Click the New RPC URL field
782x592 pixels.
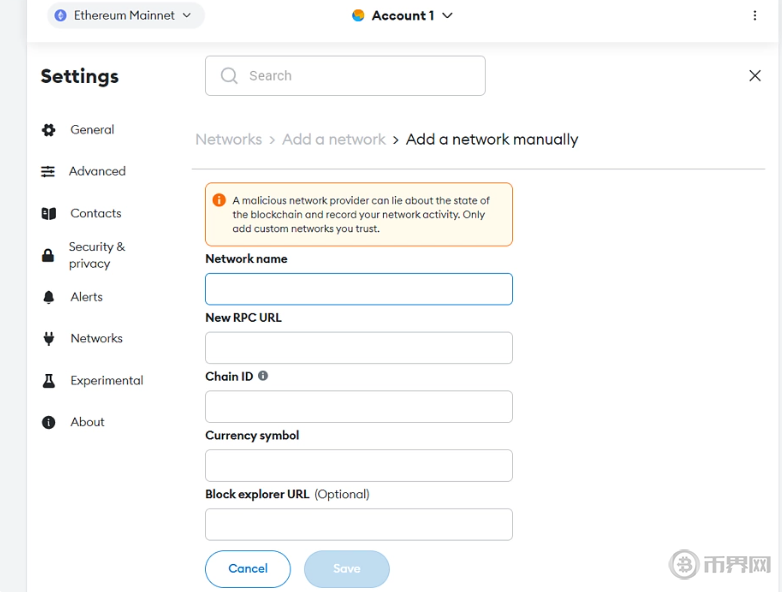pyautogui.click(x=358, y=348)
